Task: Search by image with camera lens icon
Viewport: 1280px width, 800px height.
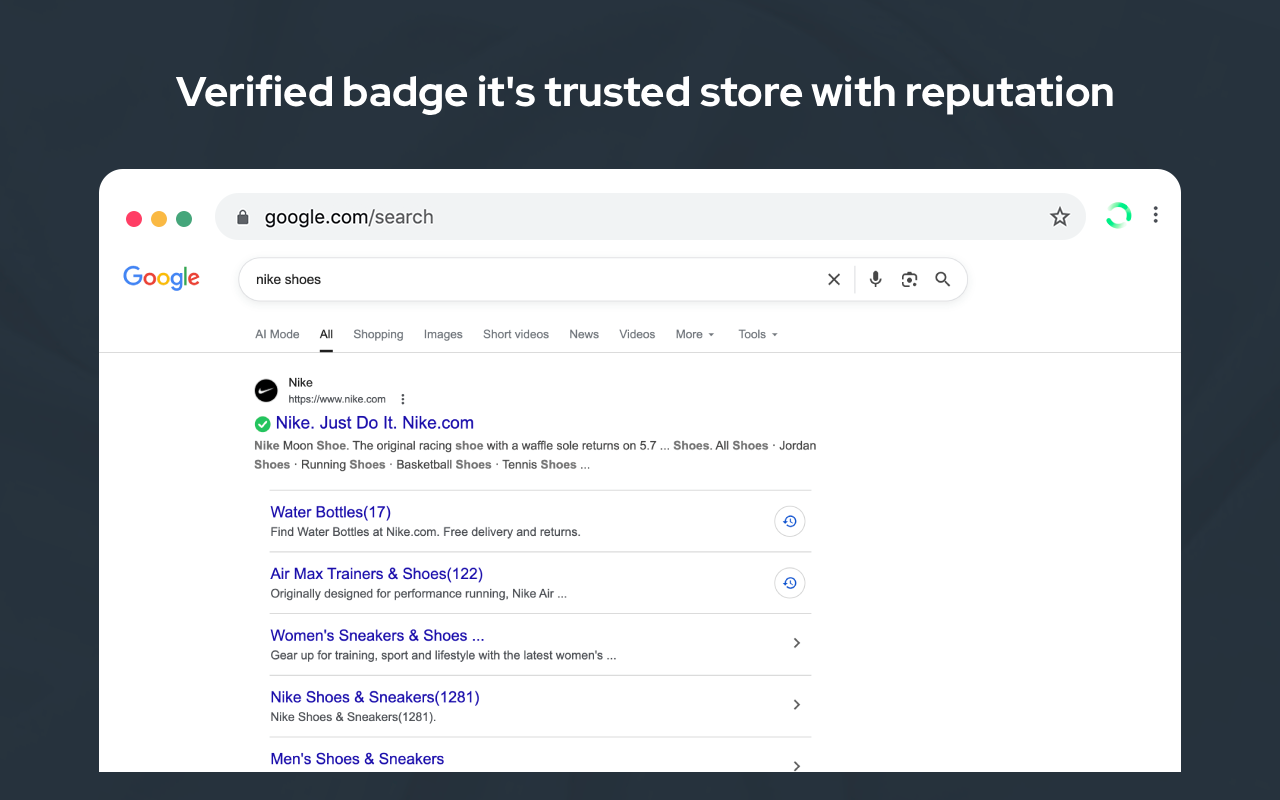Action: [909, 280]
